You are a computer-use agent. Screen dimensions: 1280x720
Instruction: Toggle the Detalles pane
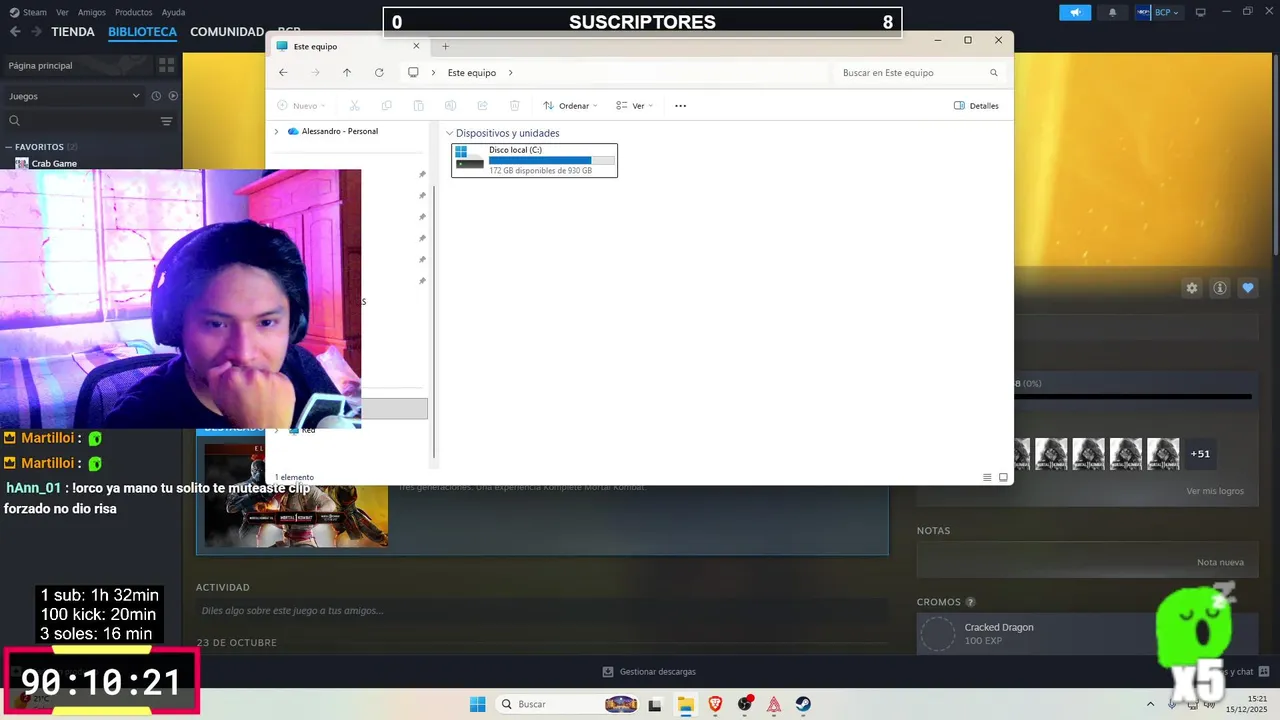tap(976, 106)
